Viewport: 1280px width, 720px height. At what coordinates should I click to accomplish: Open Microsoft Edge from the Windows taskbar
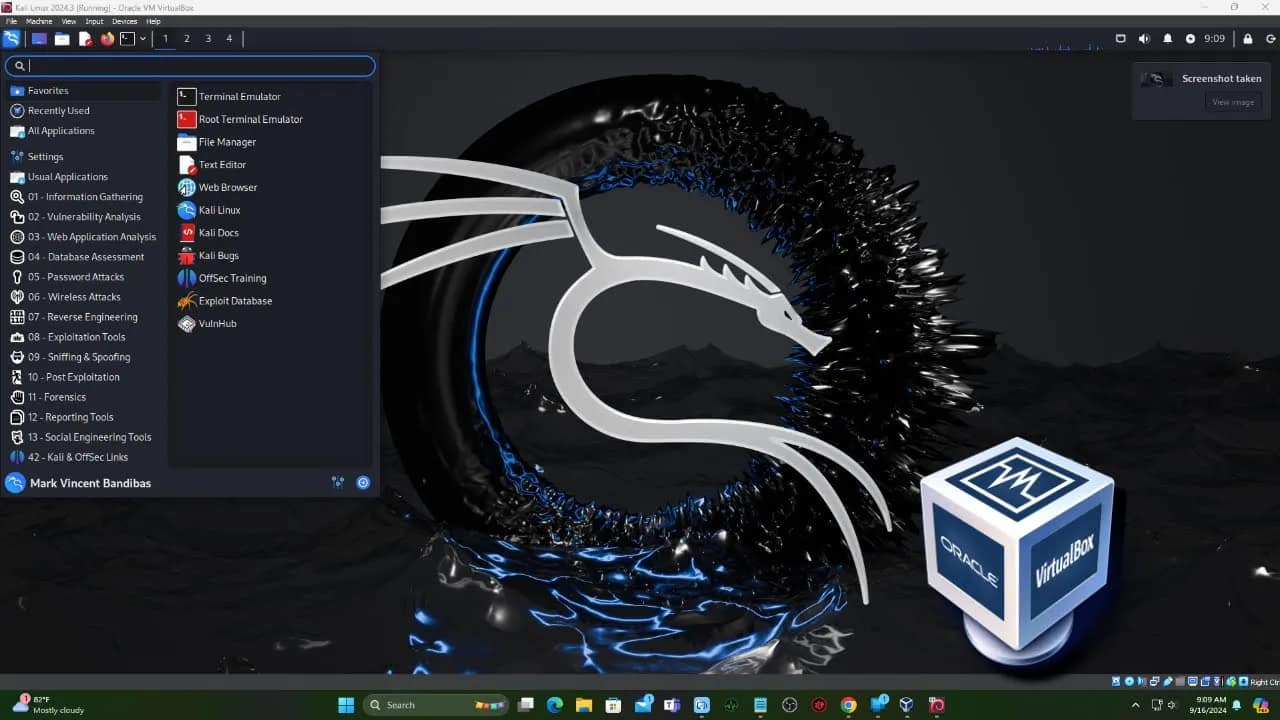coord(554,704)
